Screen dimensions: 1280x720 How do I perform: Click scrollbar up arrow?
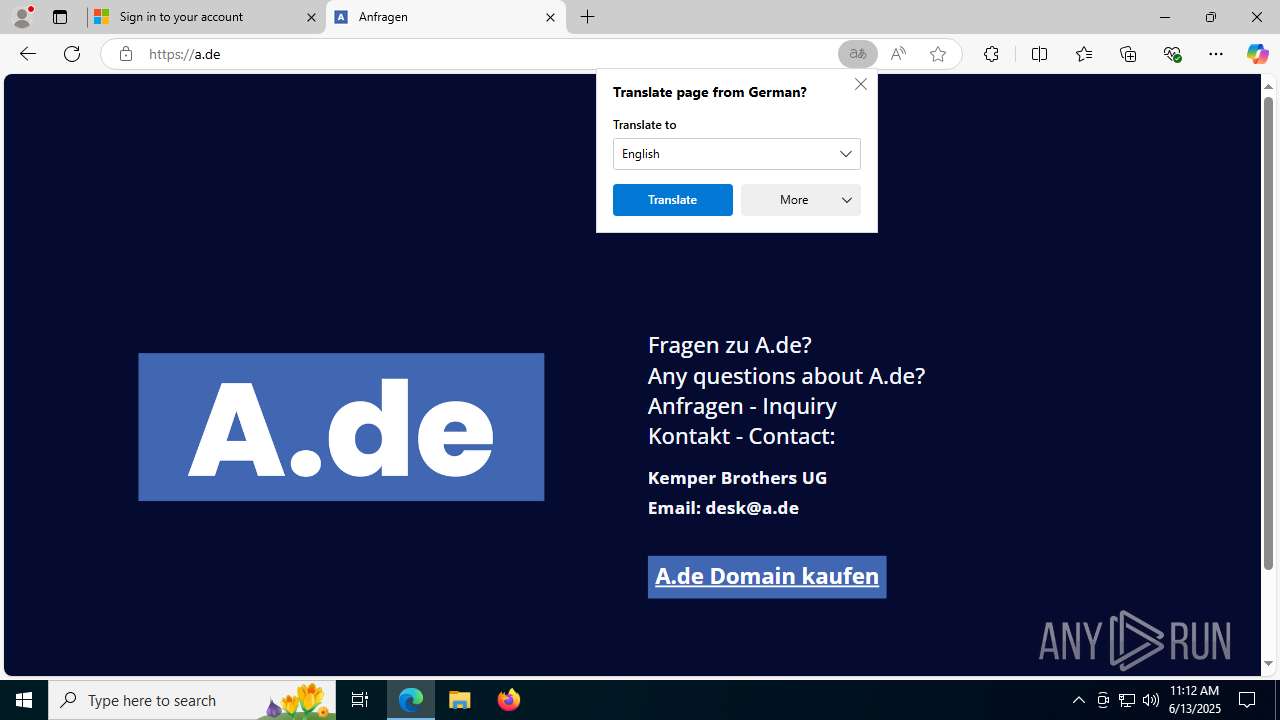click(x=1268, y=86)
